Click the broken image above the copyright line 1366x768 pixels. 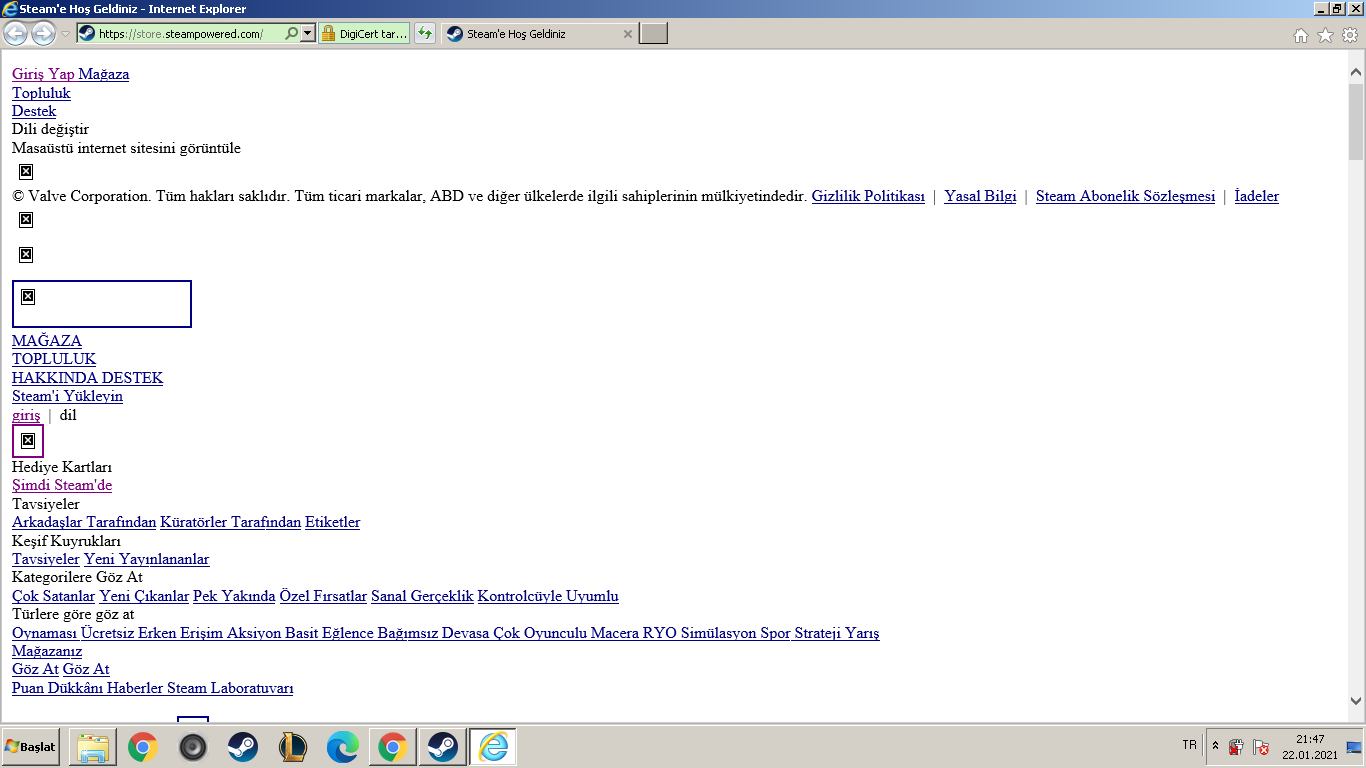[x=26, y=171]
